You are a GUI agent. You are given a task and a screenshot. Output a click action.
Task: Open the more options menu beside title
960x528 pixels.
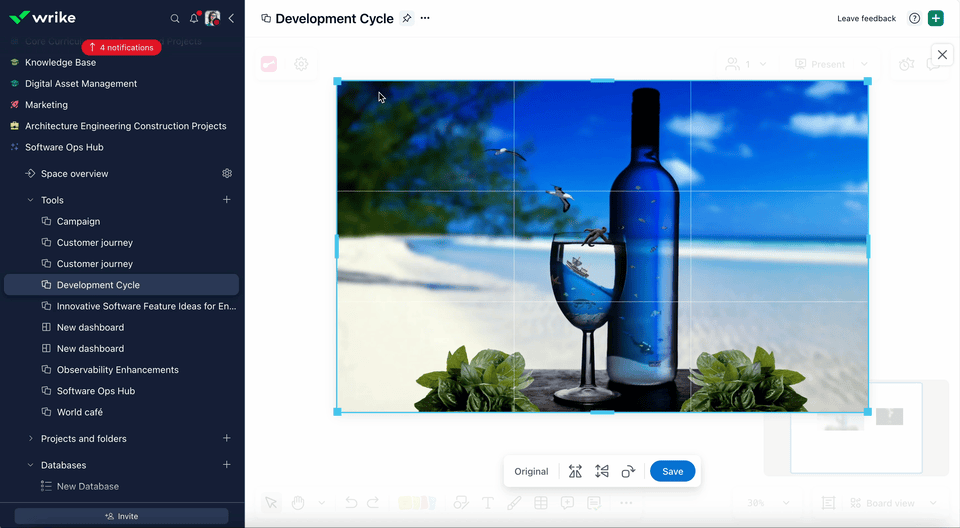(x=425, y=18)
